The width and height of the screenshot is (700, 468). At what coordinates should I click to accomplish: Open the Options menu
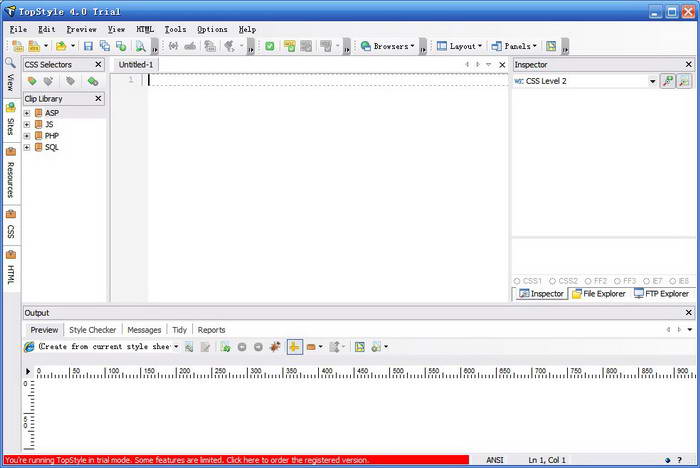tap(212, 29)
